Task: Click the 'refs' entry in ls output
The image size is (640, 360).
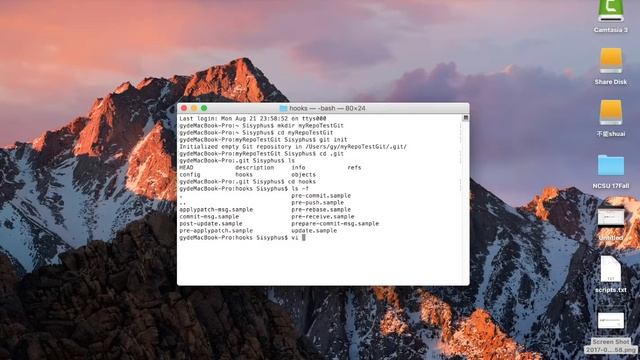Action: (354, 167)
